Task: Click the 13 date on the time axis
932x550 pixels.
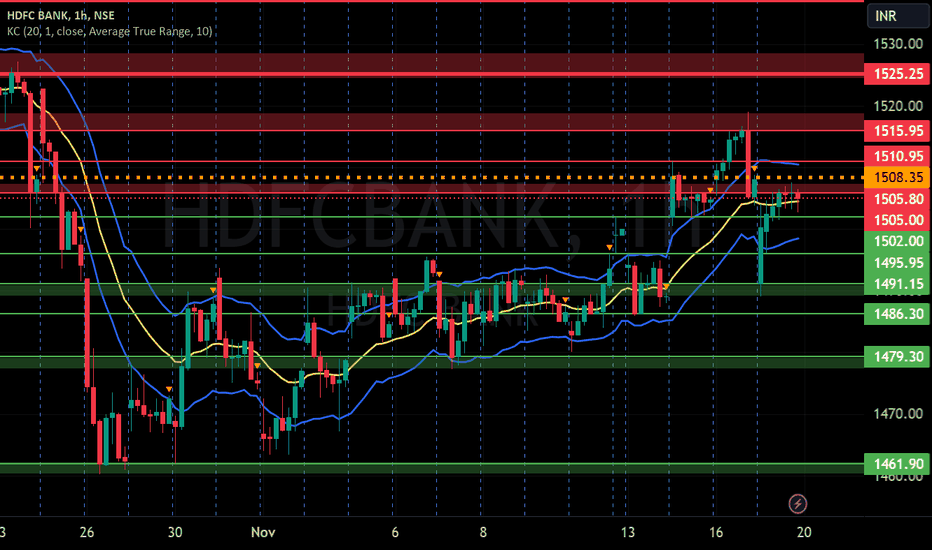Action: pyautogui.click(x=628, y=532)
